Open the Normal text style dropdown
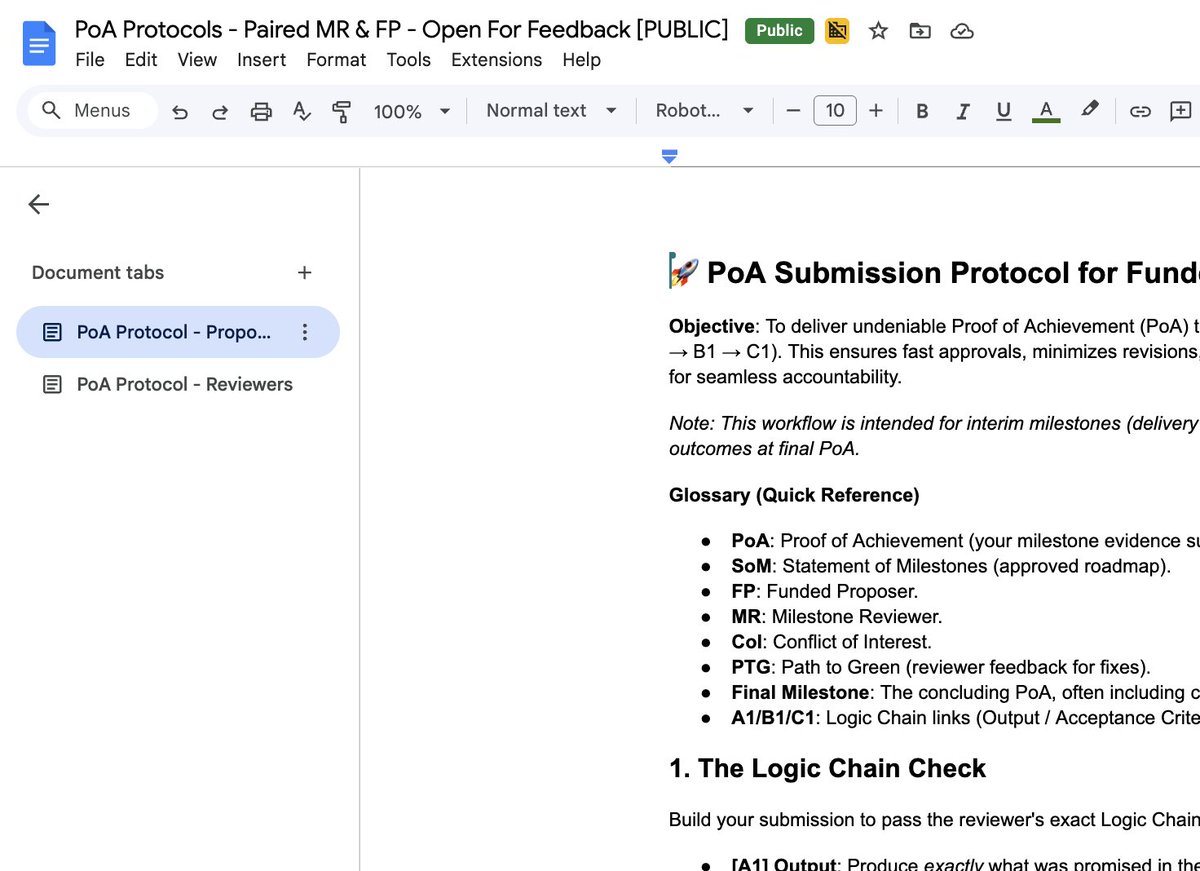 551,111
